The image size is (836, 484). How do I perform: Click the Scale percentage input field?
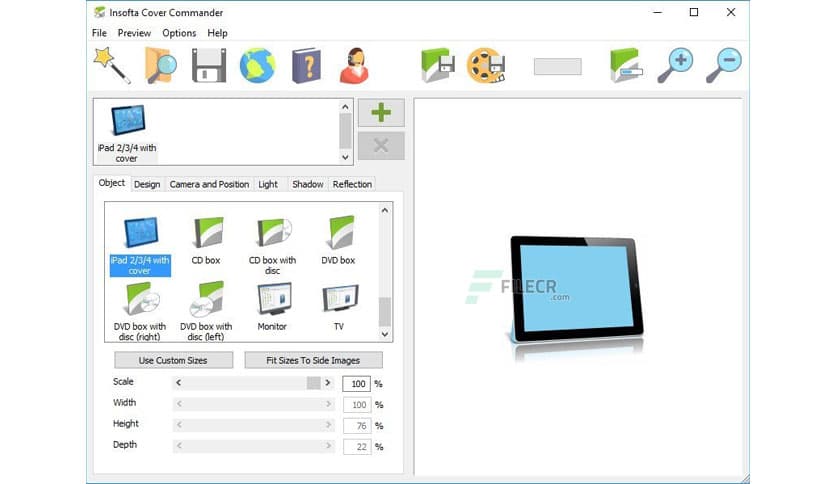click(356, 384)
